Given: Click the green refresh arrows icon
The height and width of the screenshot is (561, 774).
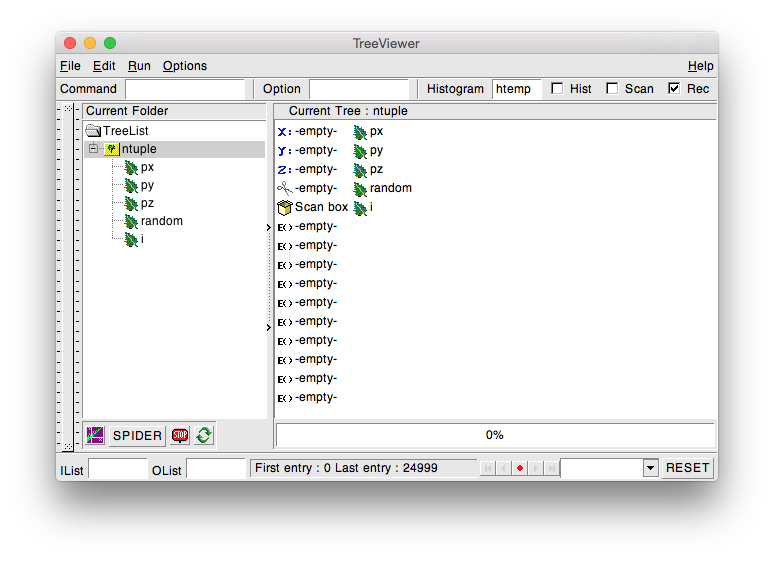Looking at the screenshot, I should pyautogui.click(x=204, y=435).
